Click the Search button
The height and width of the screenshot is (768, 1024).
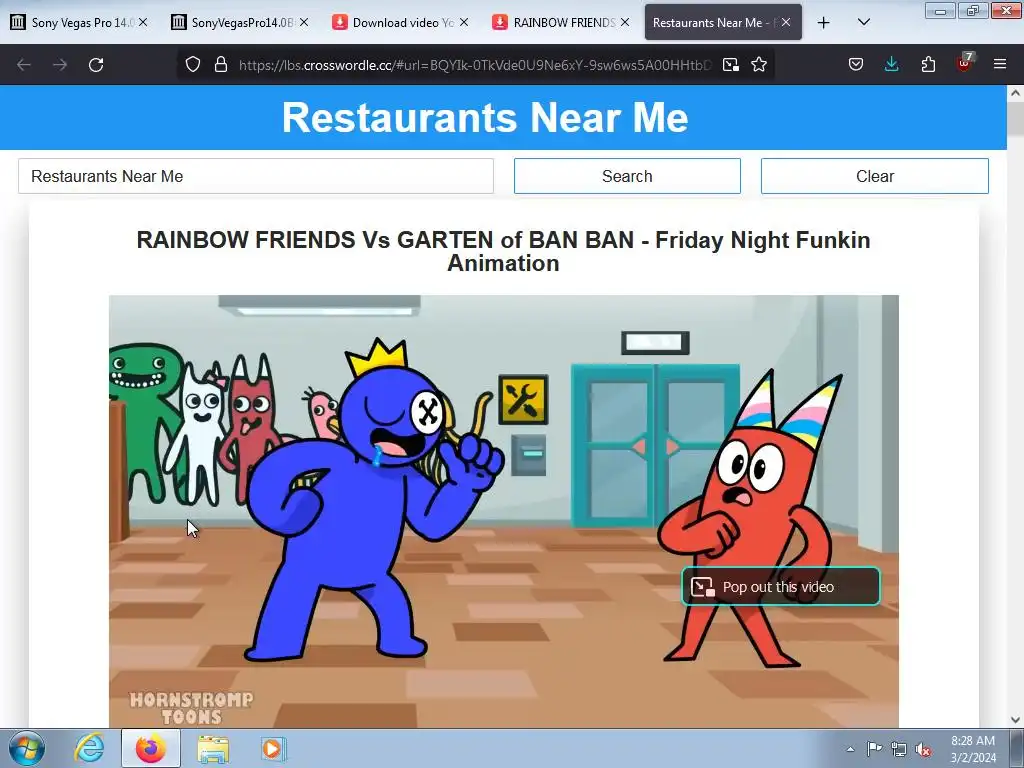click(x=627, y=176)
